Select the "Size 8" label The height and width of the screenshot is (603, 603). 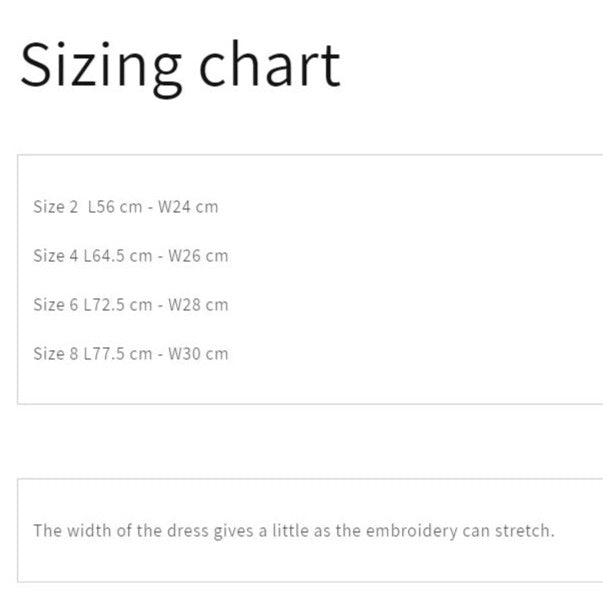tap(55, 353)
